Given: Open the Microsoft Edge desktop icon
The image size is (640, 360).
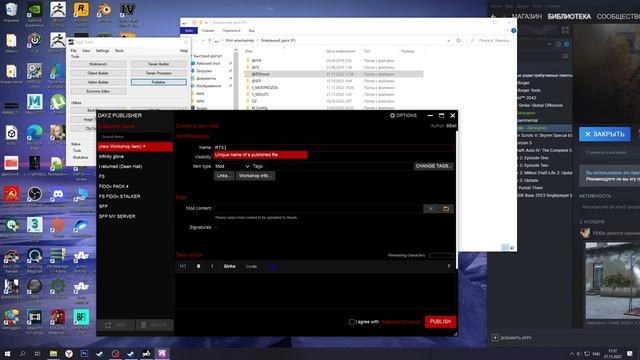Looking at the screenshot, I should tap(34, 136).
